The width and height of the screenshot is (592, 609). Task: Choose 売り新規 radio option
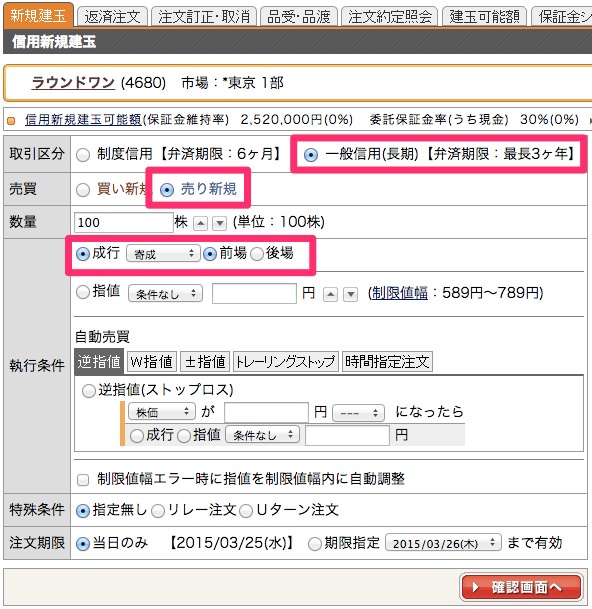[167, 190]
